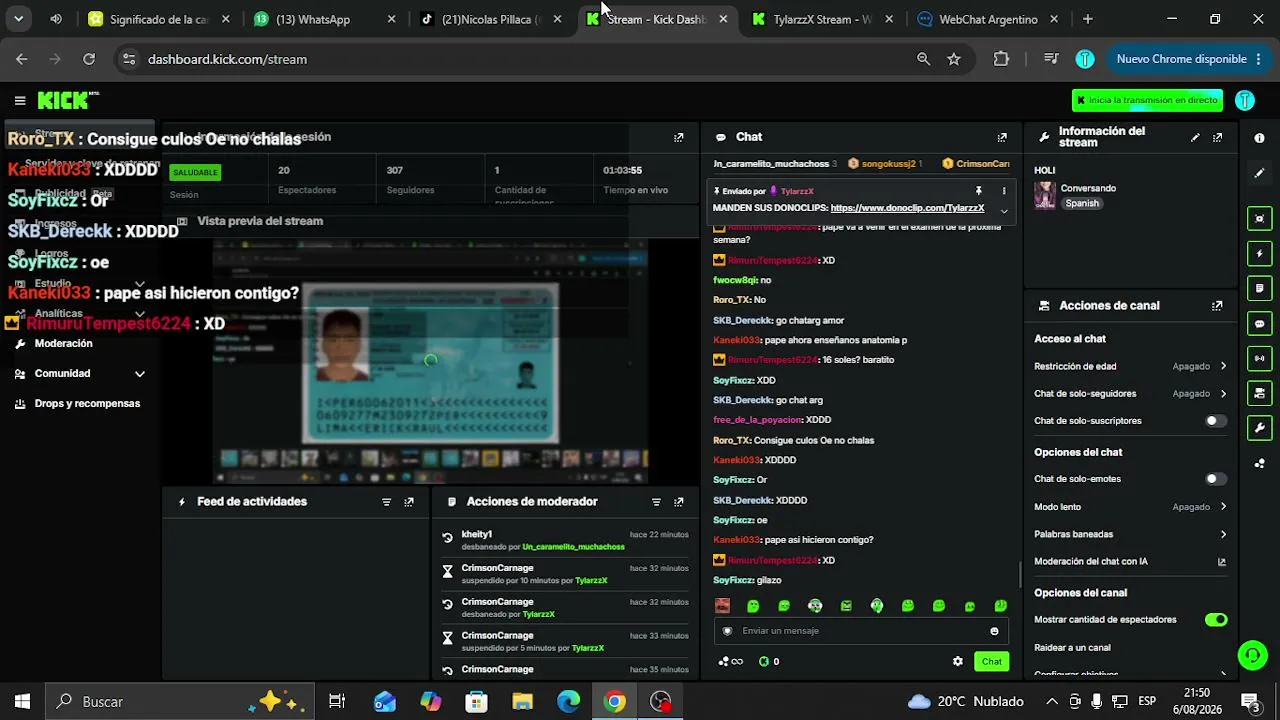Toggle the stream preview panel icon in right rail
The image size is (1280, 720).
tap(1259, 219)
